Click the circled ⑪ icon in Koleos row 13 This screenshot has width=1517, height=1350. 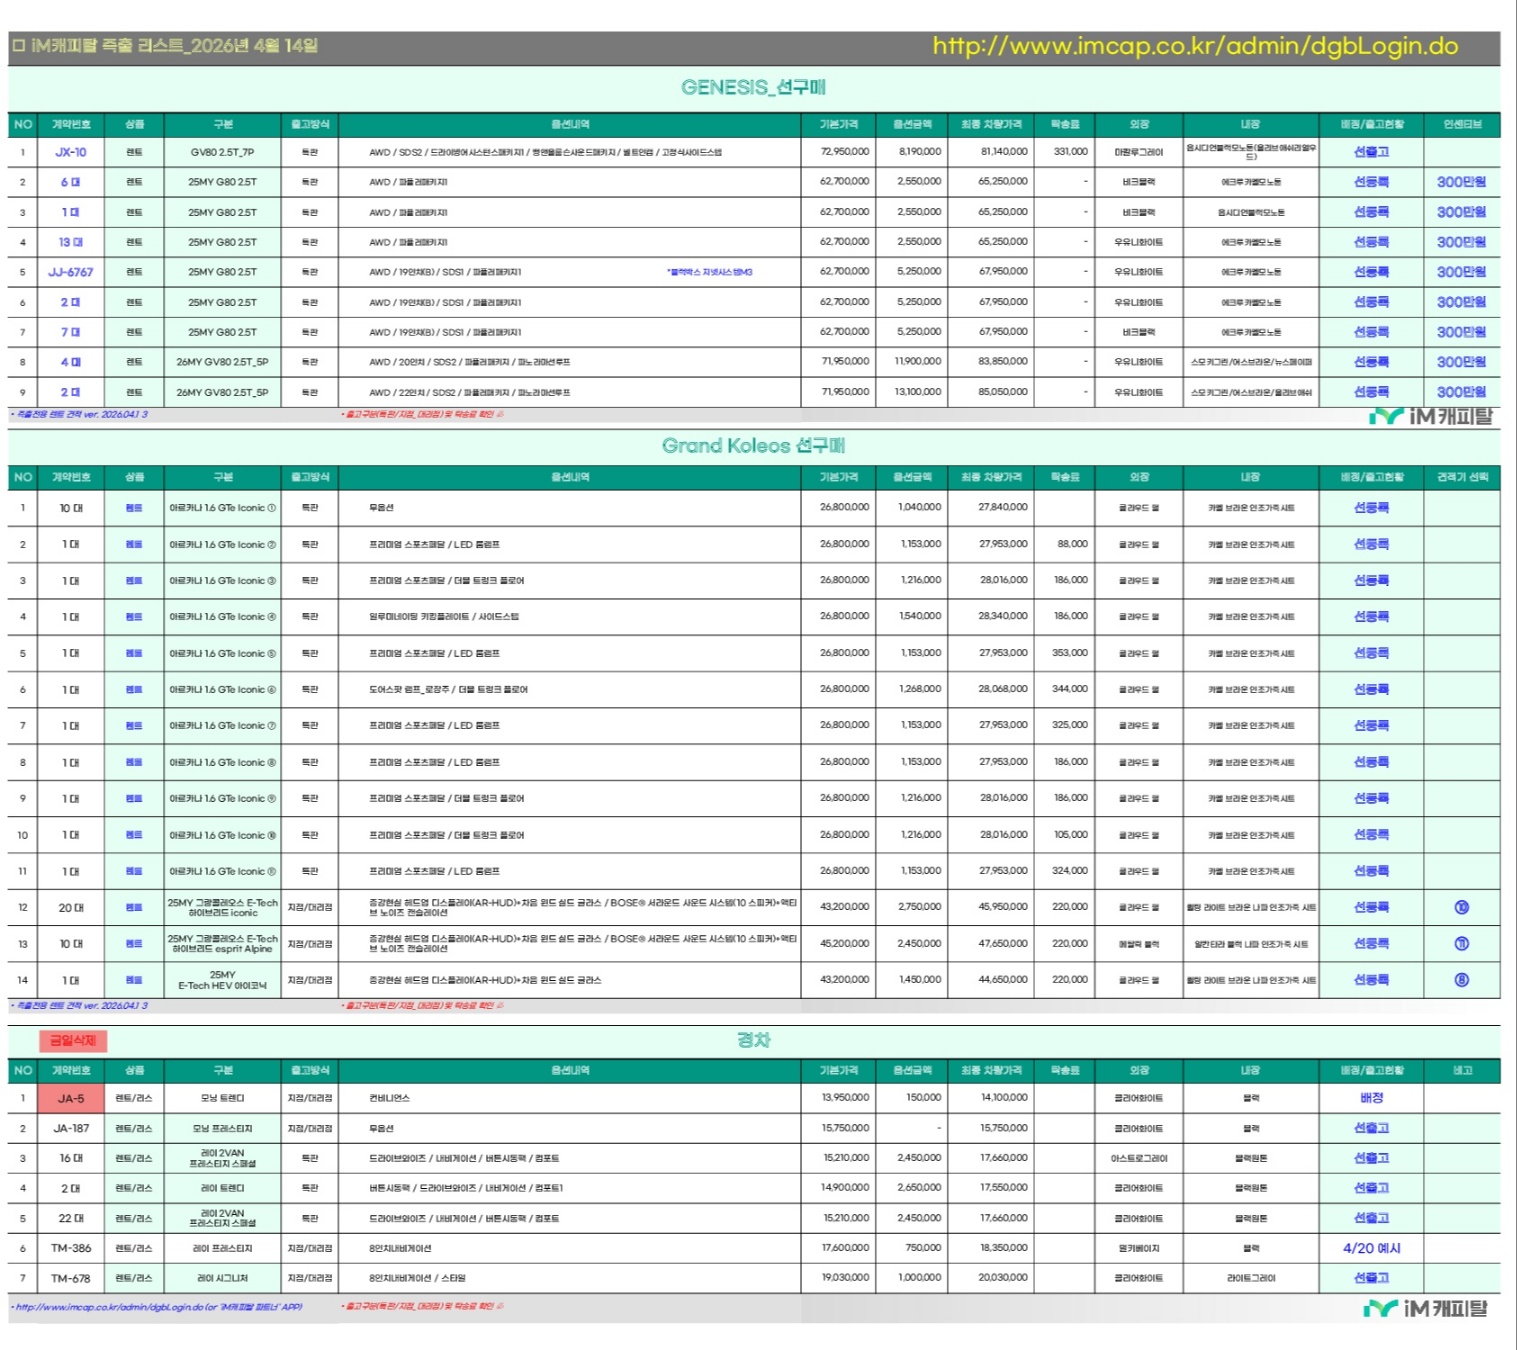(x=1461, y=944)
